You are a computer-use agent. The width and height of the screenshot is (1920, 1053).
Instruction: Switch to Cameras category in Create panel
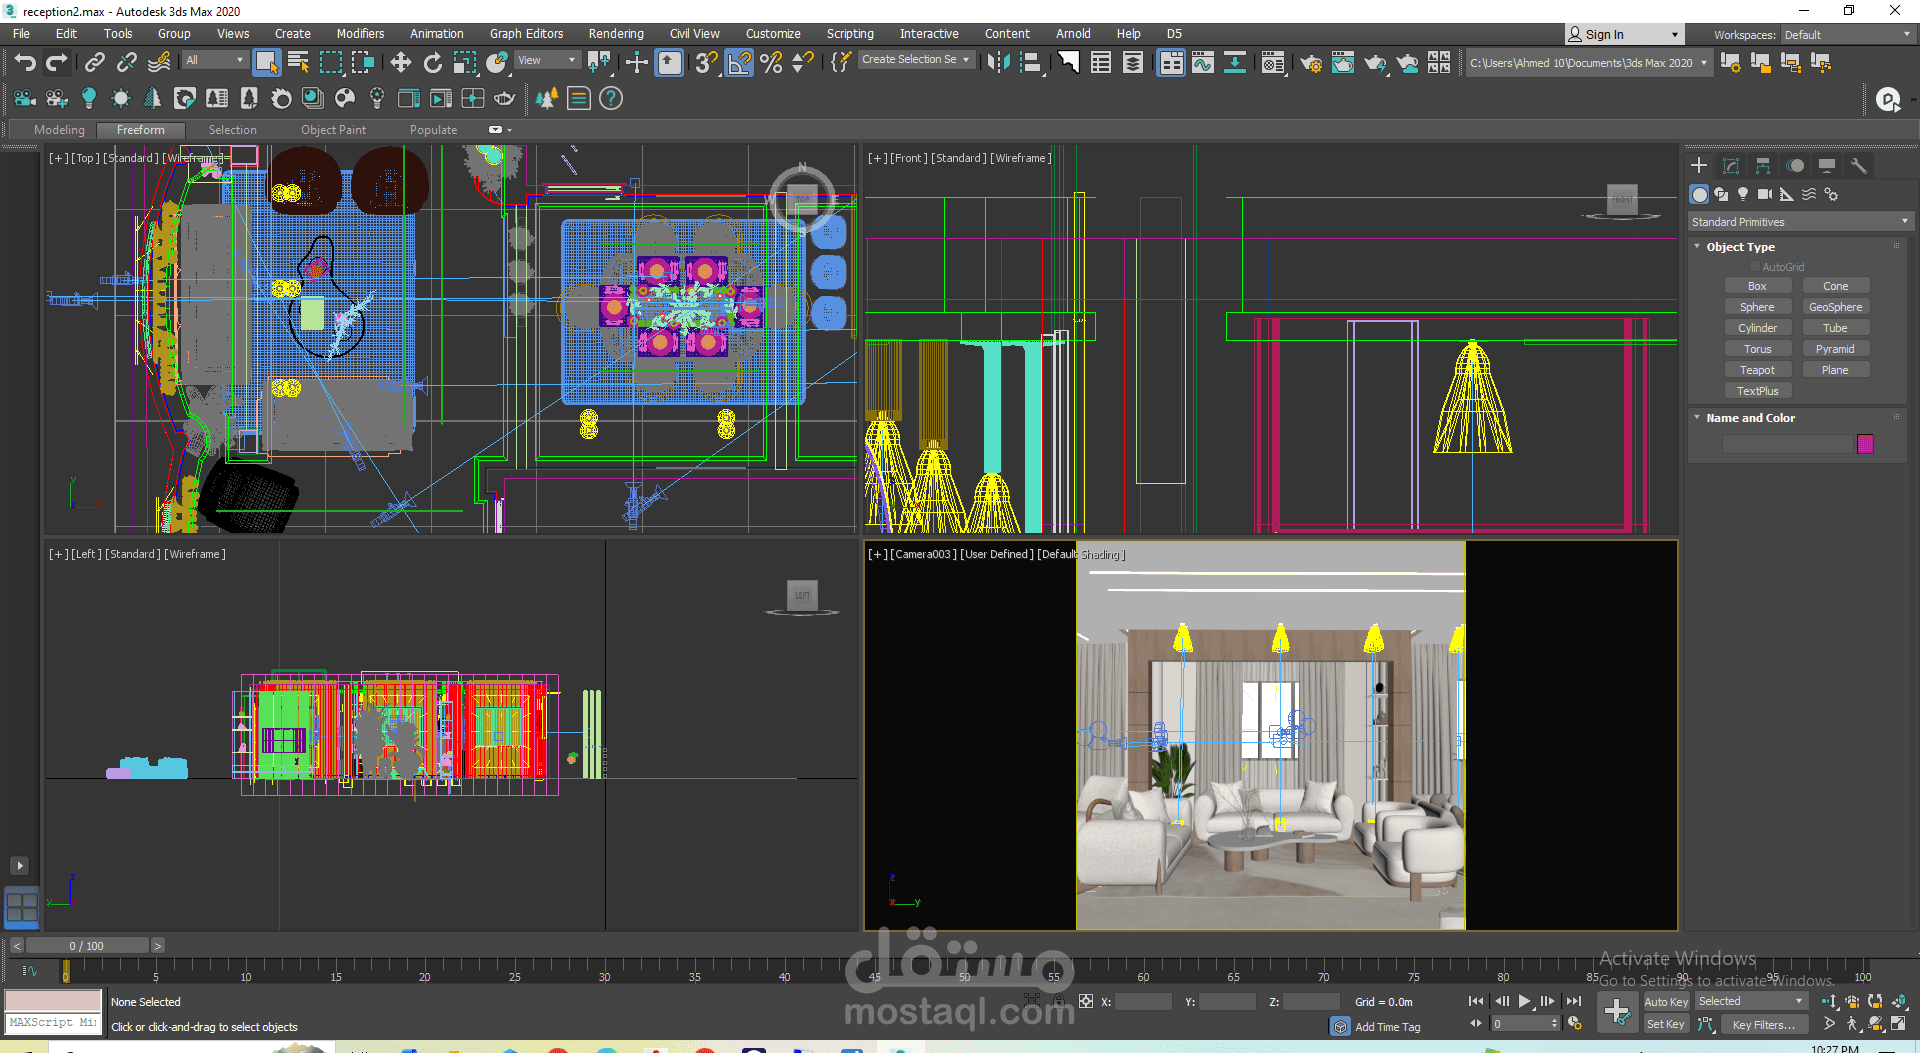click(x=1765, y=194)
